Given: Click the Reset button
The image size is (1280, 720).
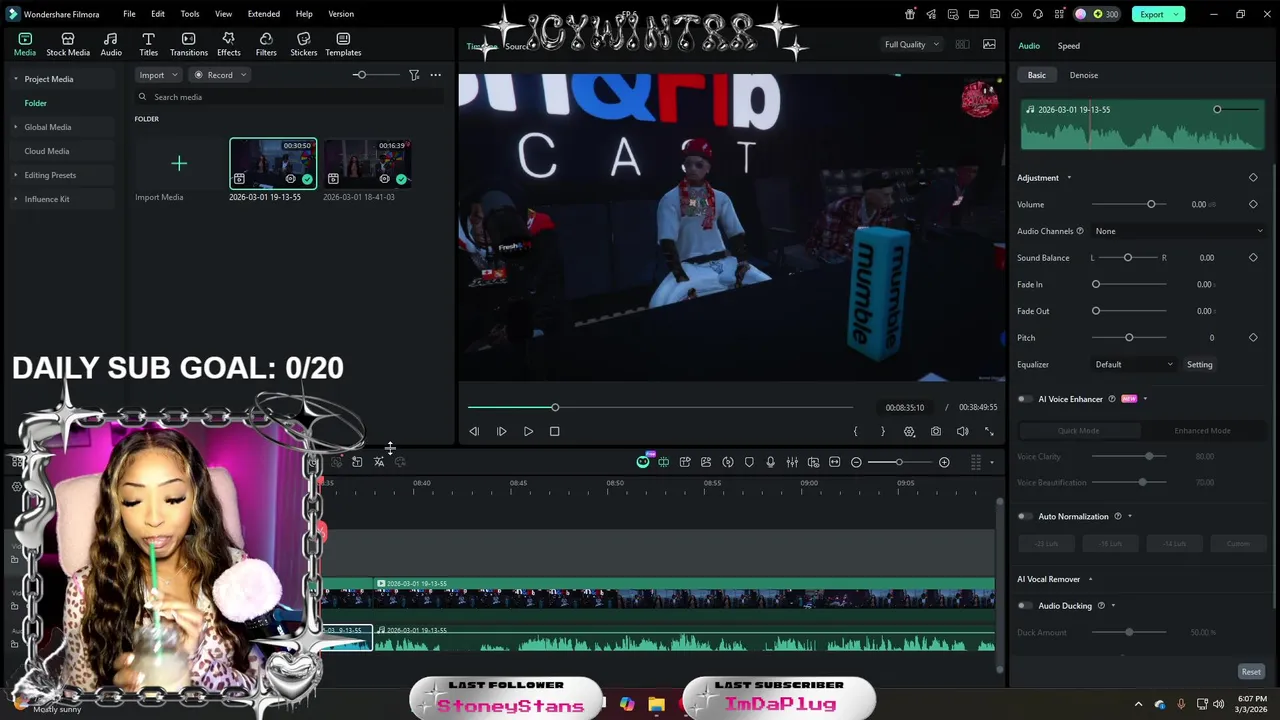Looking at the screenshot, I should click(1251, 672).
